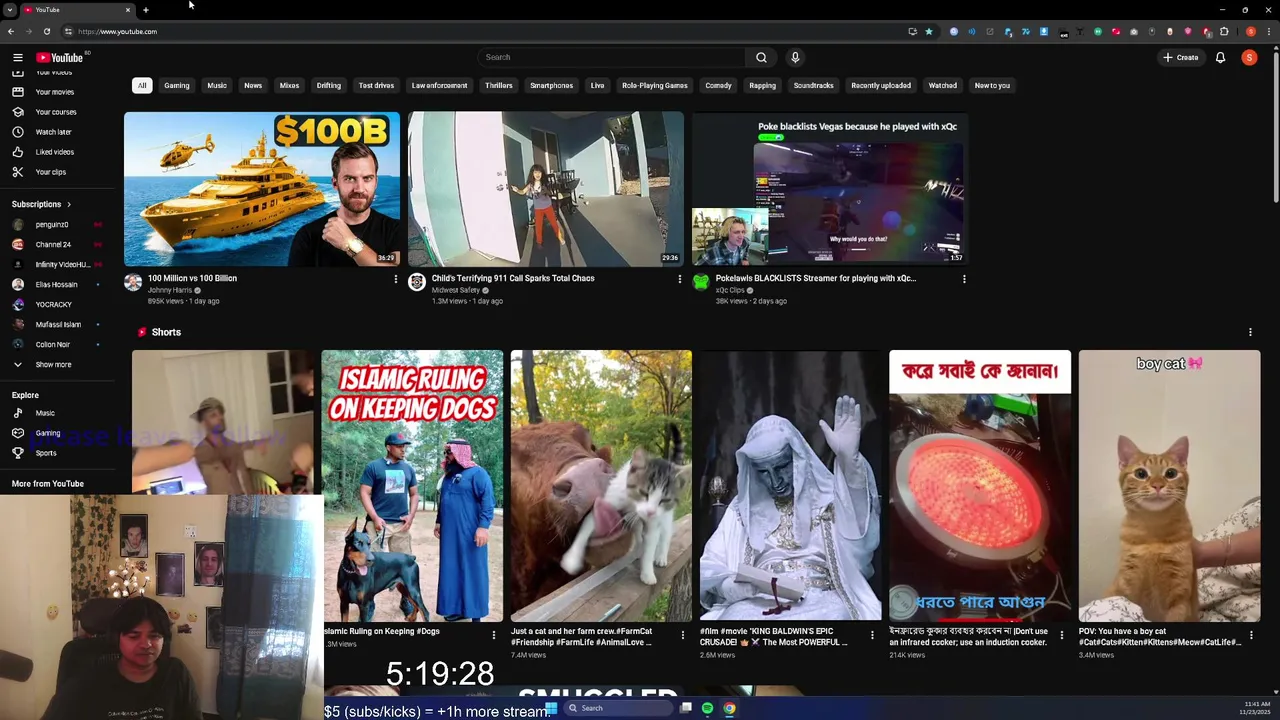
Task: Open Pokelawls BLACKLISTS Streamer video thumbnail
Action: click(x=830, y=189)
